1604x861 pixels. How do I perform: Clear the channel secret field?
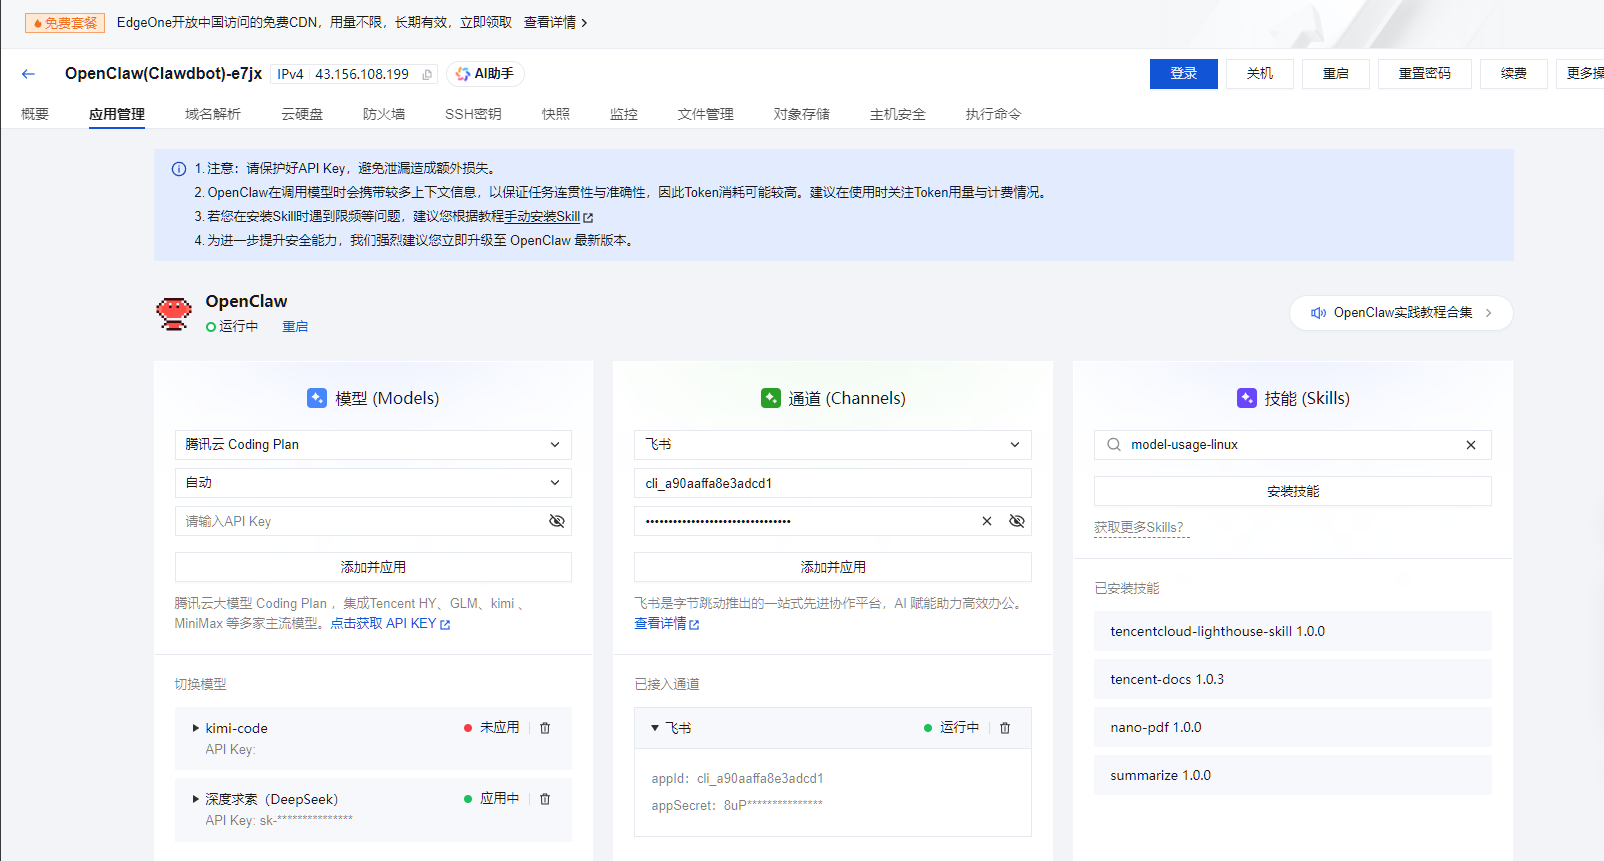coord(987,521)
